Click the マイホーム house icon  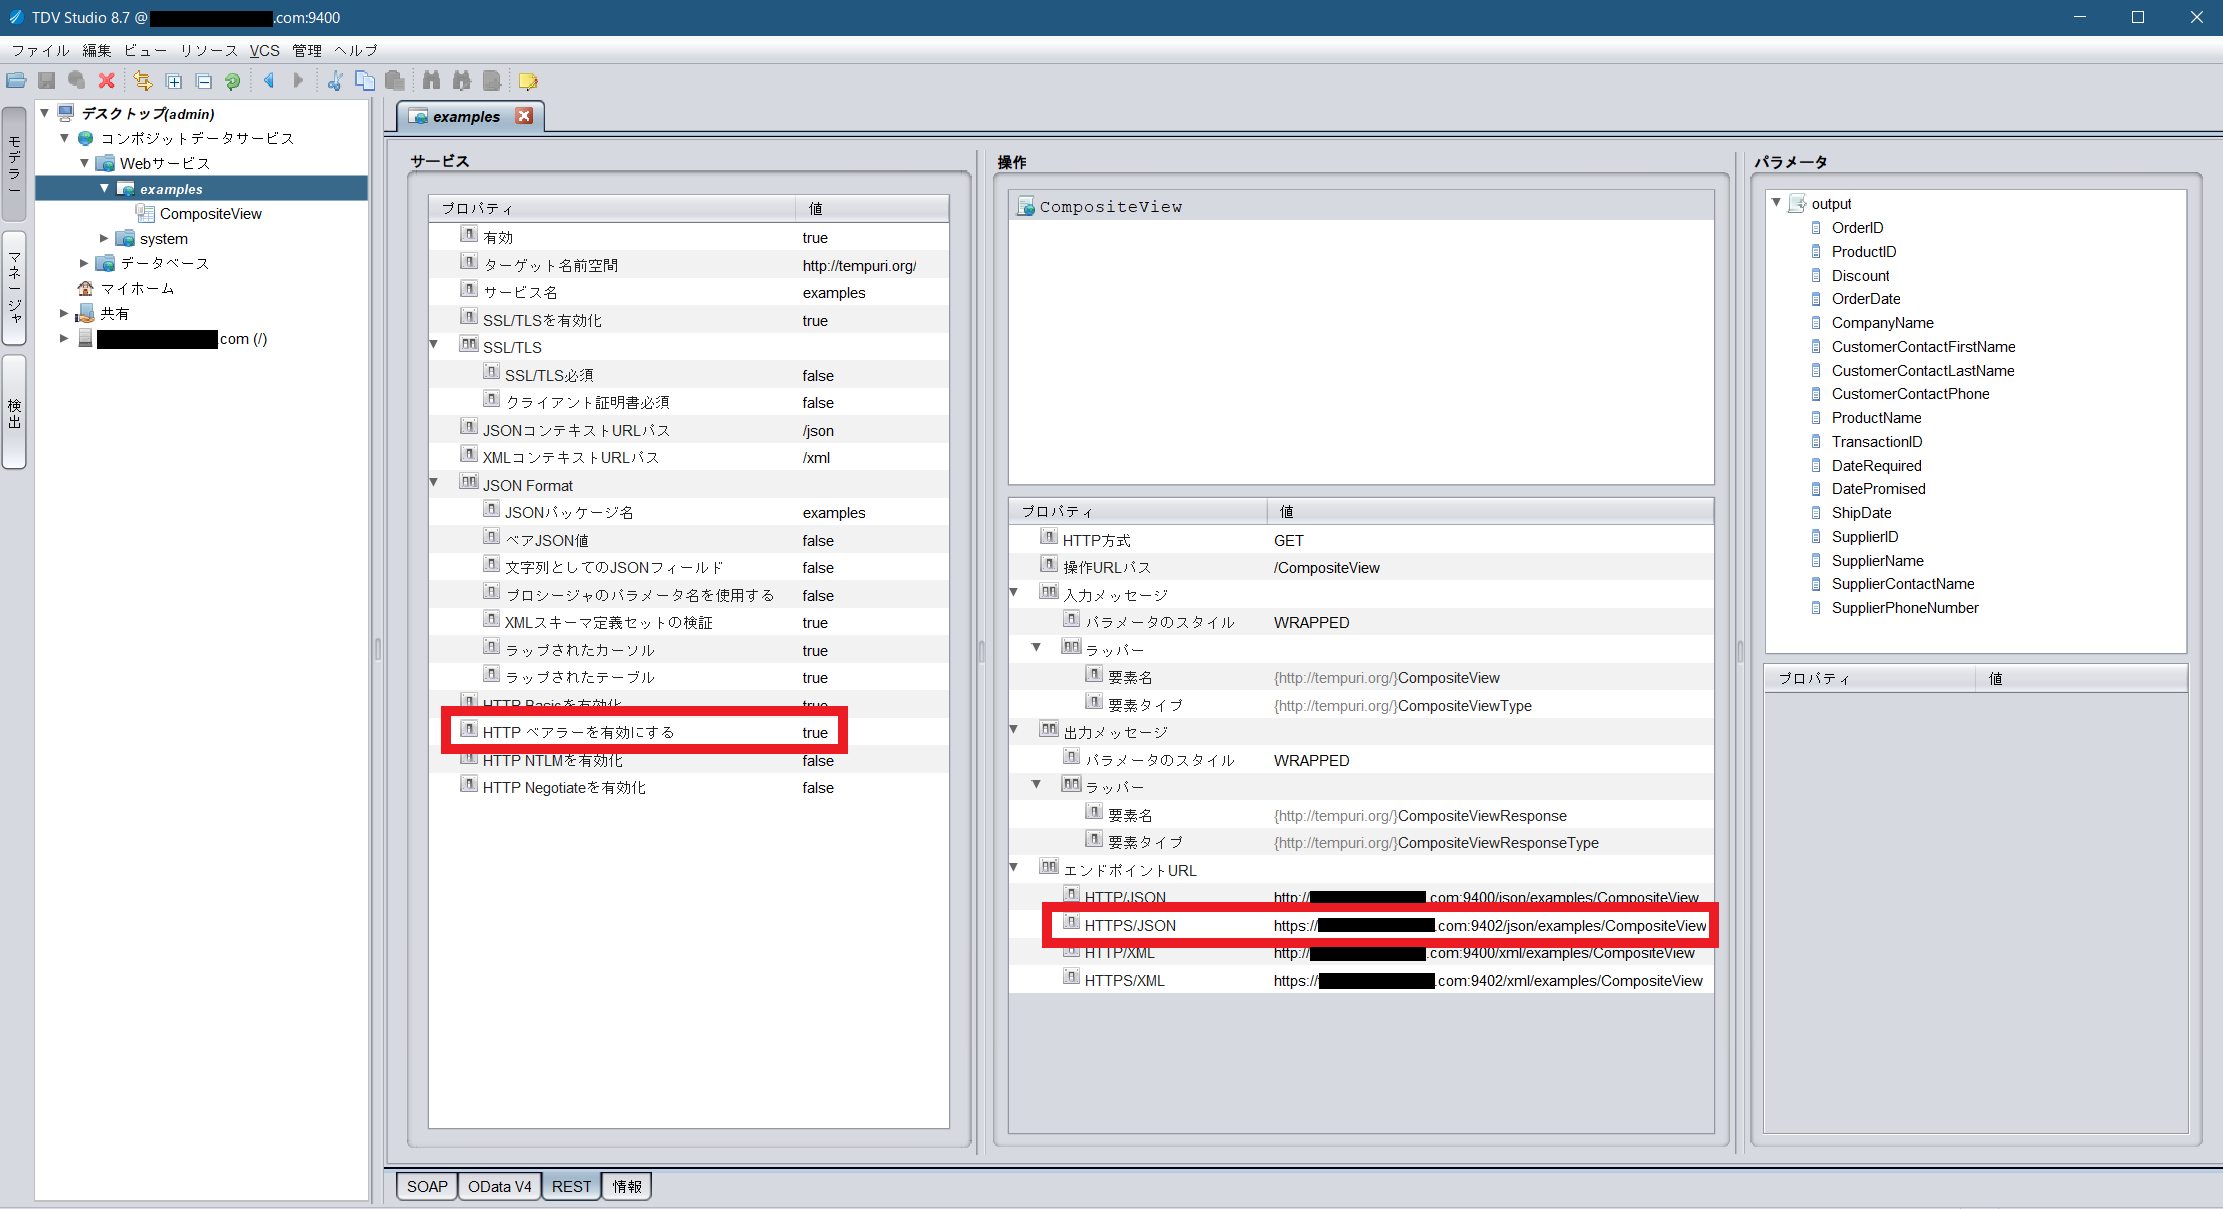[x=86, y=288]
